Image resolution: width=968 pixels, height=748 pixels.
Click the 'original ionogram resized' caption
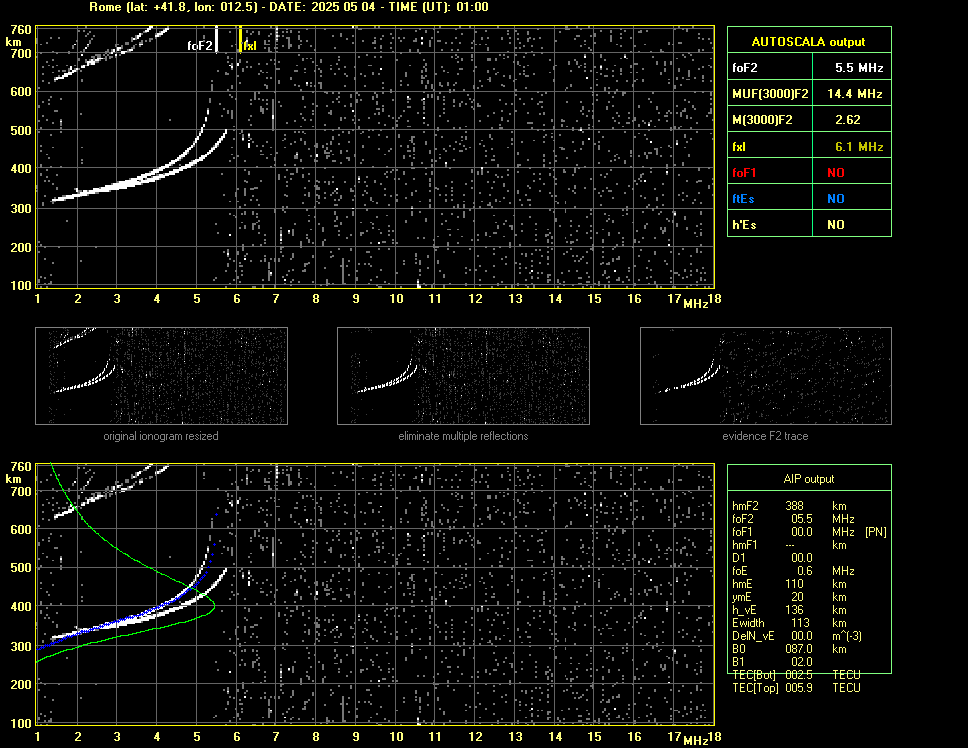point(161,436)
